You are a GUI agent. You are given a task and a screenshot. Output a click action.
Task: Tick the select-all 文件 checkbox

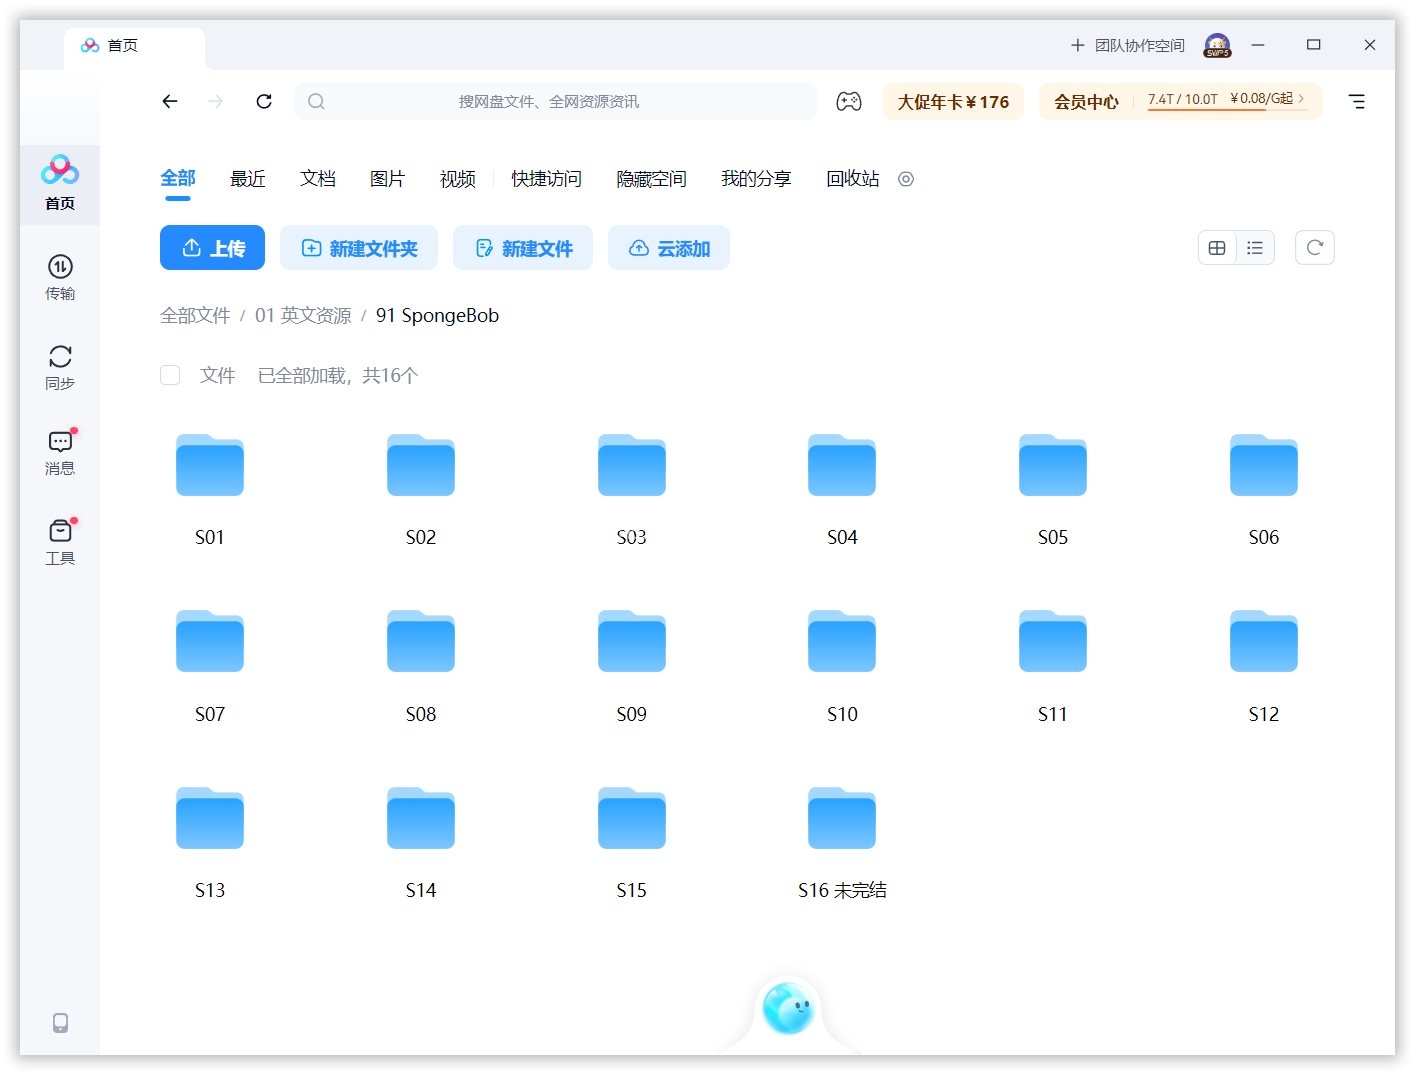170,375
